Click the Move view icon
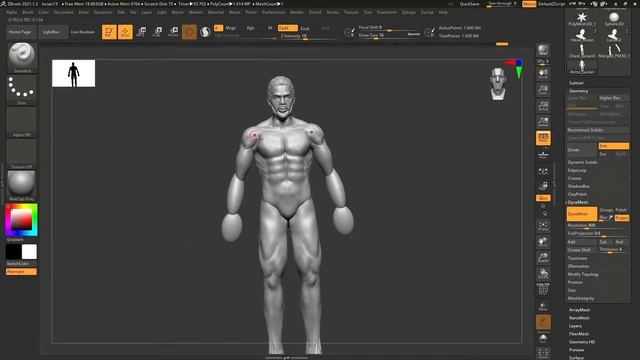 click(x=543, y=242)
